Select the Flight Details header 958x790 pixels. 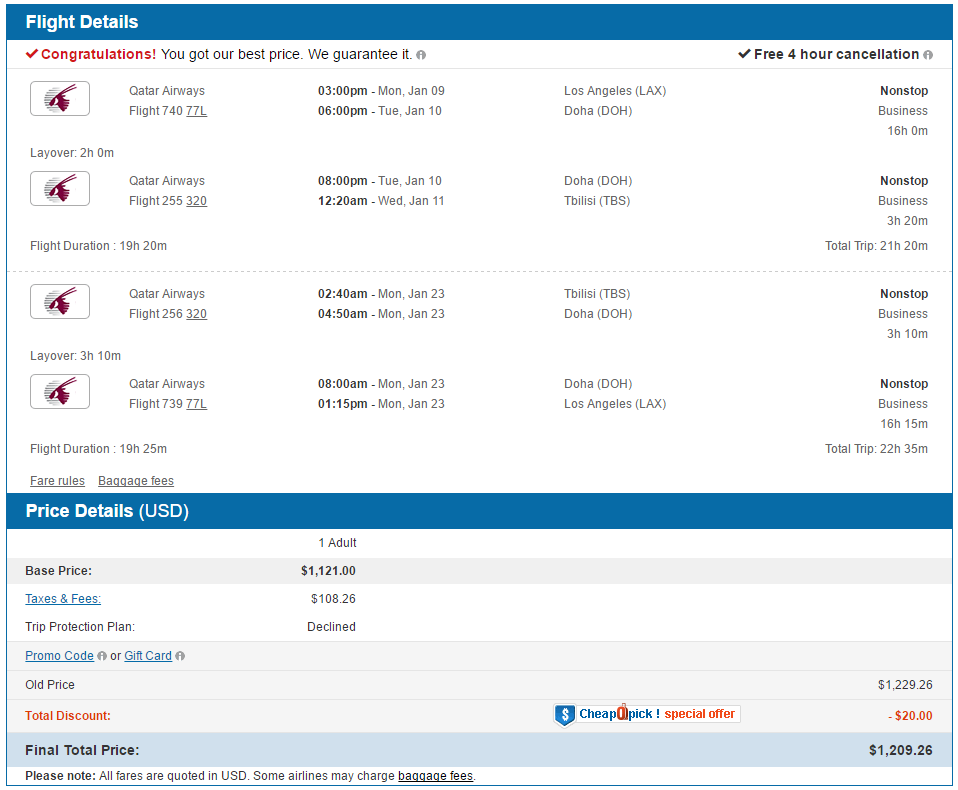(82, 22)
